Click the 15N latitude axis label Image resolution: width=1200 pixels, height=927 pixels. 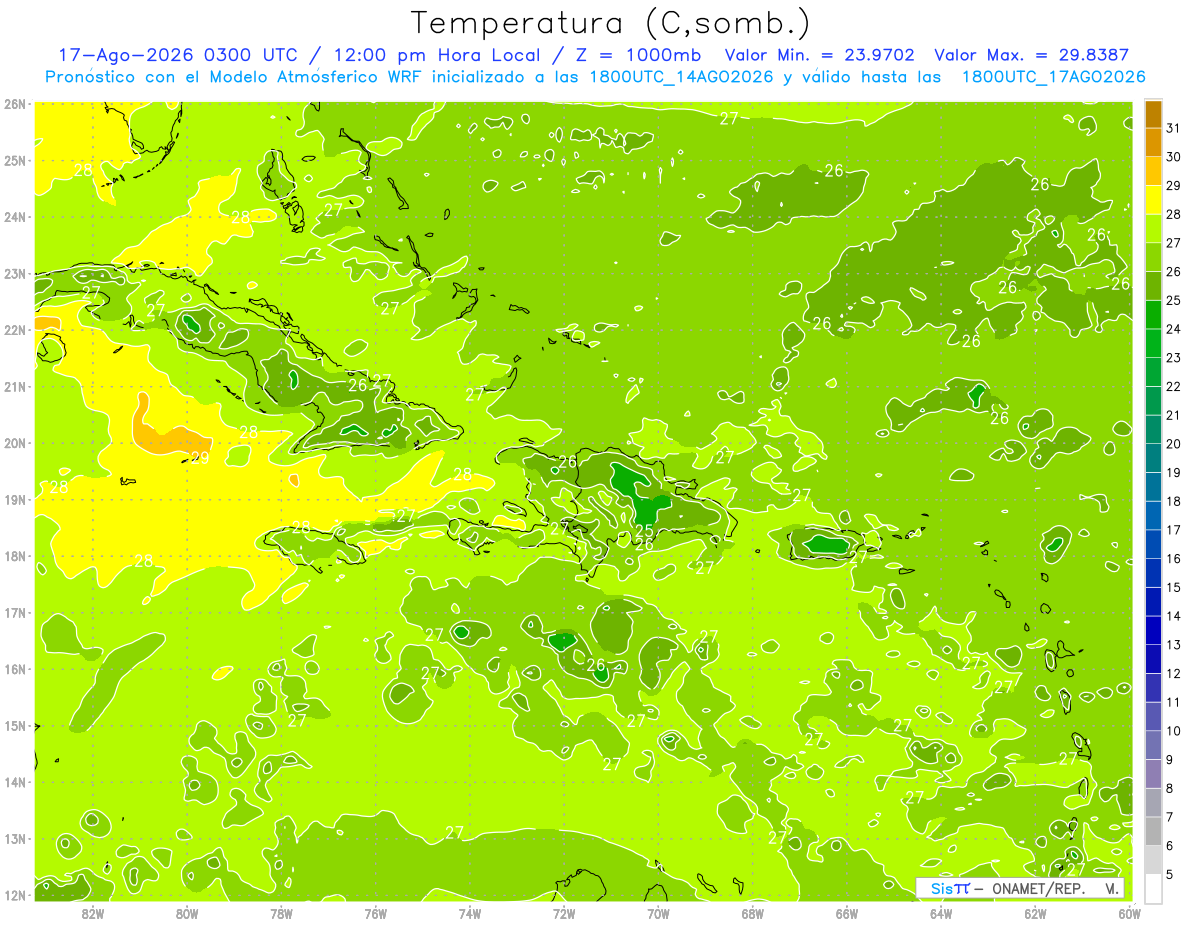pyautogui.click(x=15, y=725)
